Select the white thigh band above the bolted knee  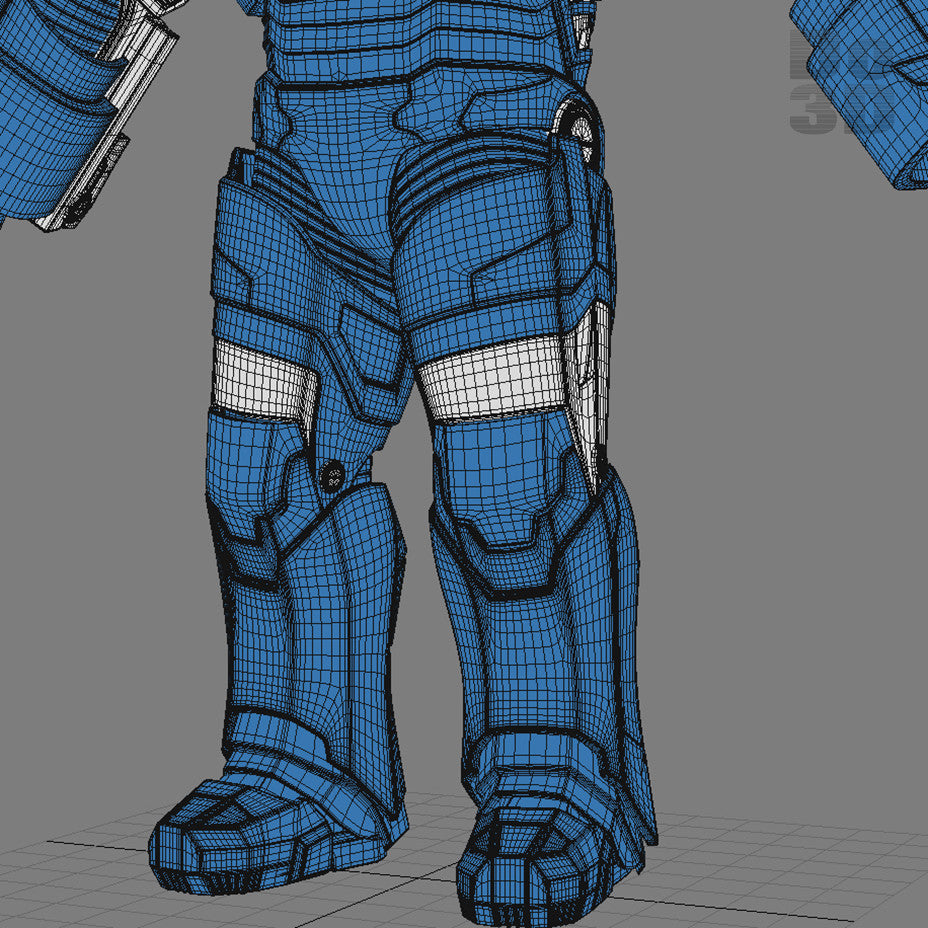click(264, 383)
